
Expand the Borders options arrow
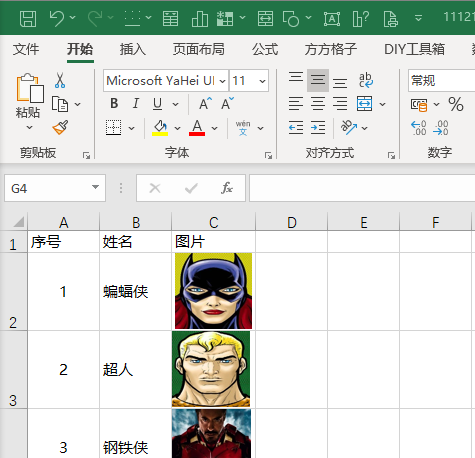coord(132,128)
